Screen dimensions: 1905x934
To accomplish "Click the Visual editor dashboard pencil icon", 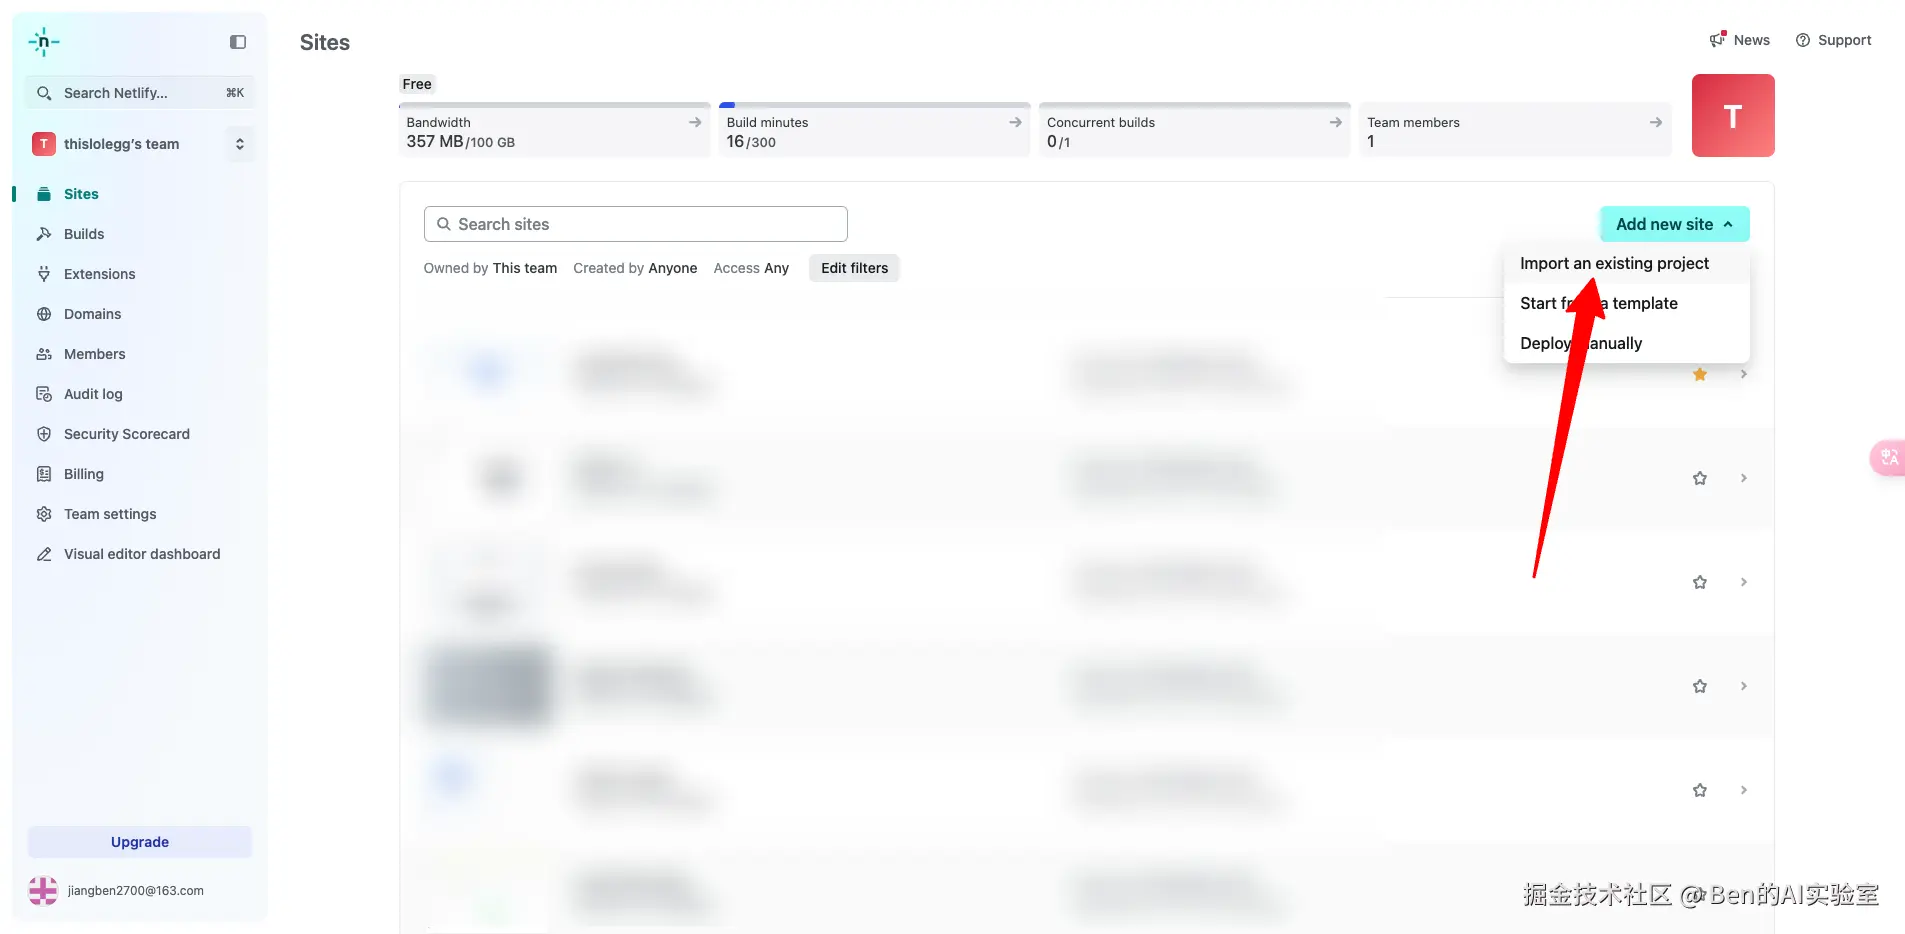I will (x=44, y=554).
